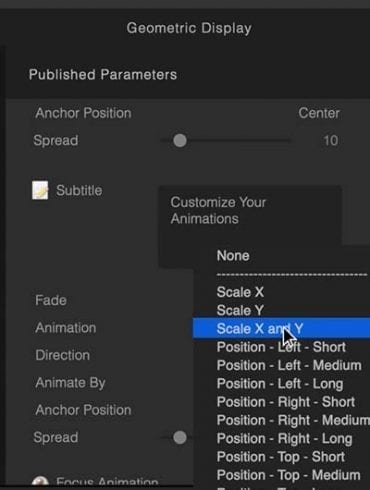The image size is (370, 490).
Task: Click the Animation parameter label
Action: [x=66, y=328]
